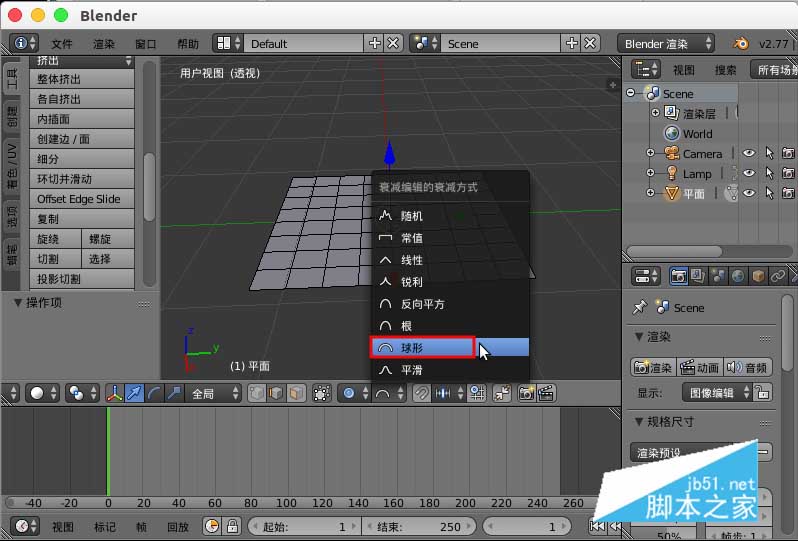
Task: Click the 结束 end frame field
Action: 405,526
